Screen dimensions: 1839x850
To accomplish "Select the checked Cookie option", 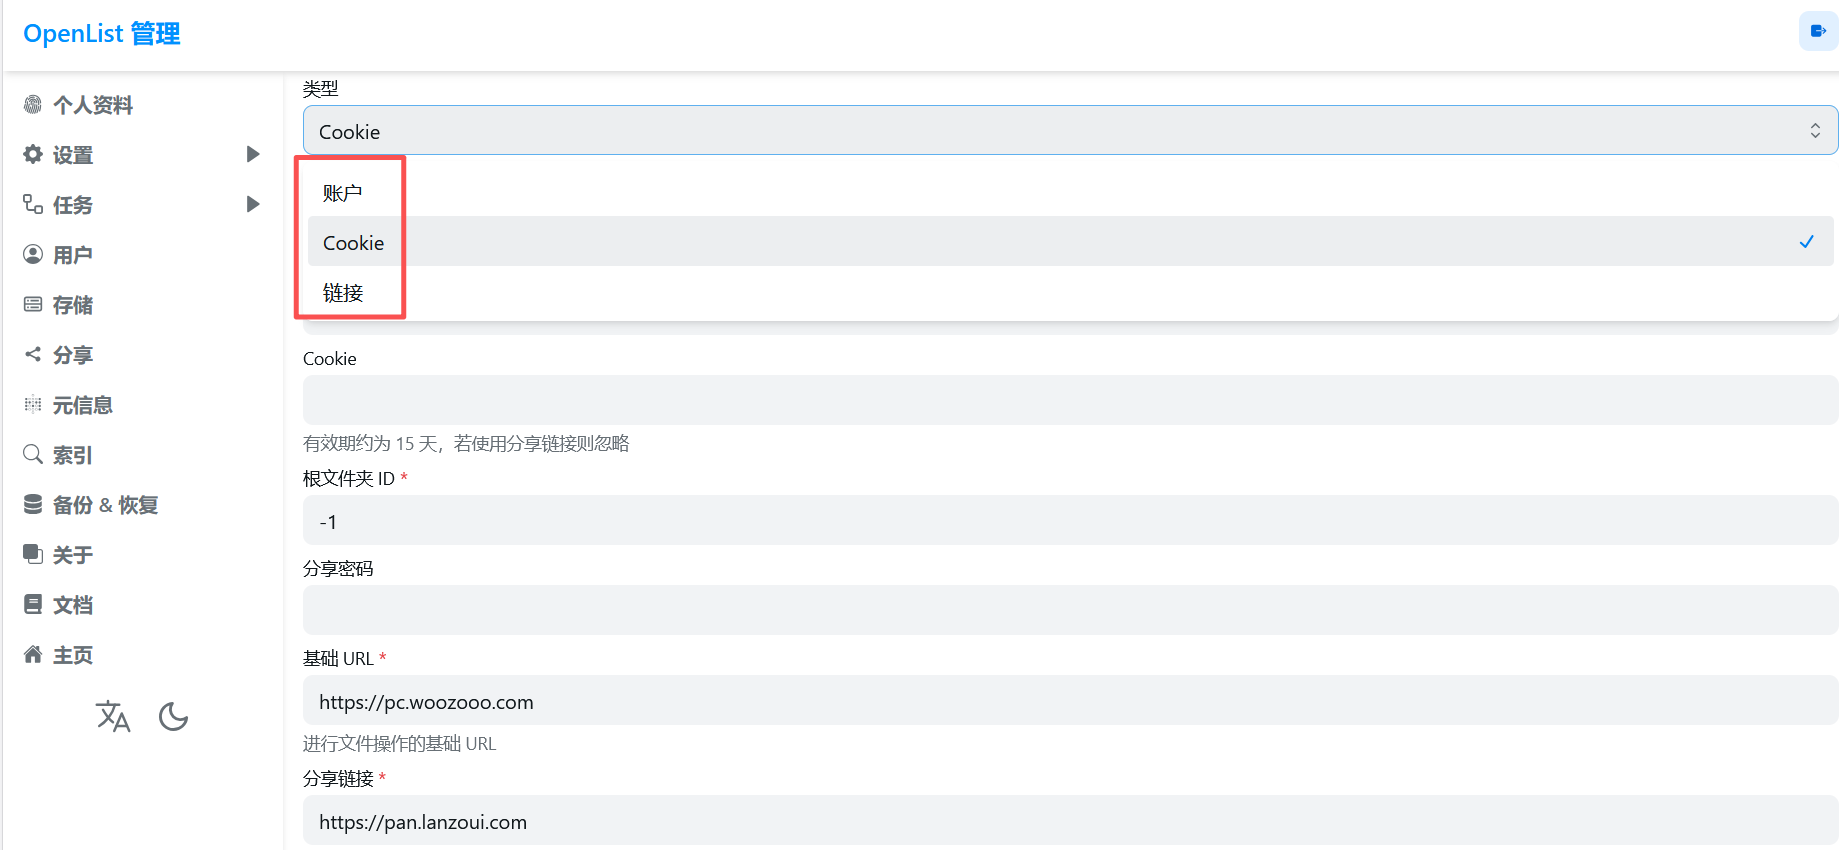I will 354,243.
